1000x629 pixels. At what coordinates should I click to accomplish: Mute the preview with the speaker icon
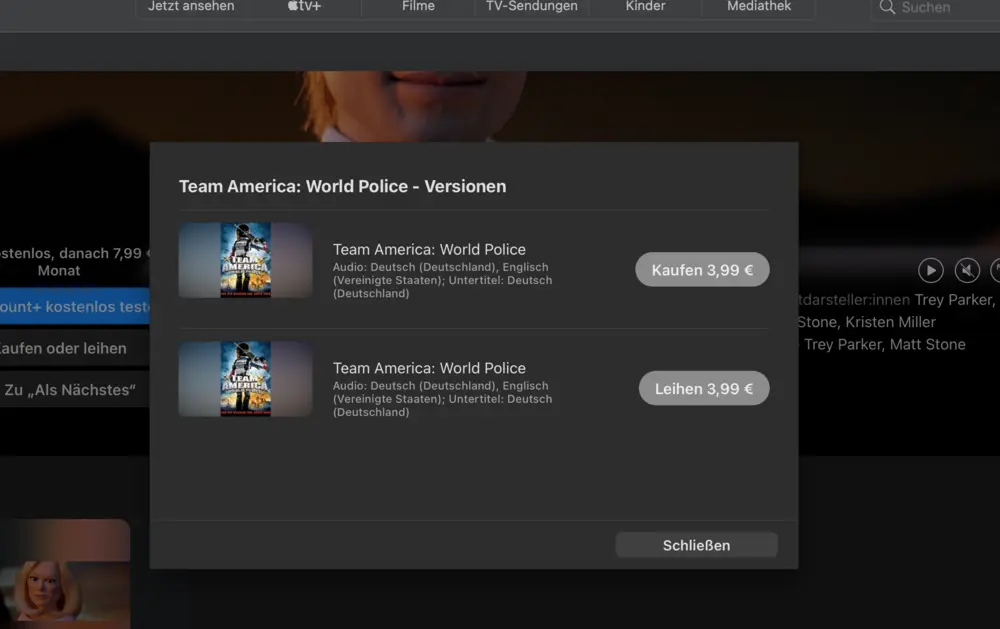click(966, 270)
